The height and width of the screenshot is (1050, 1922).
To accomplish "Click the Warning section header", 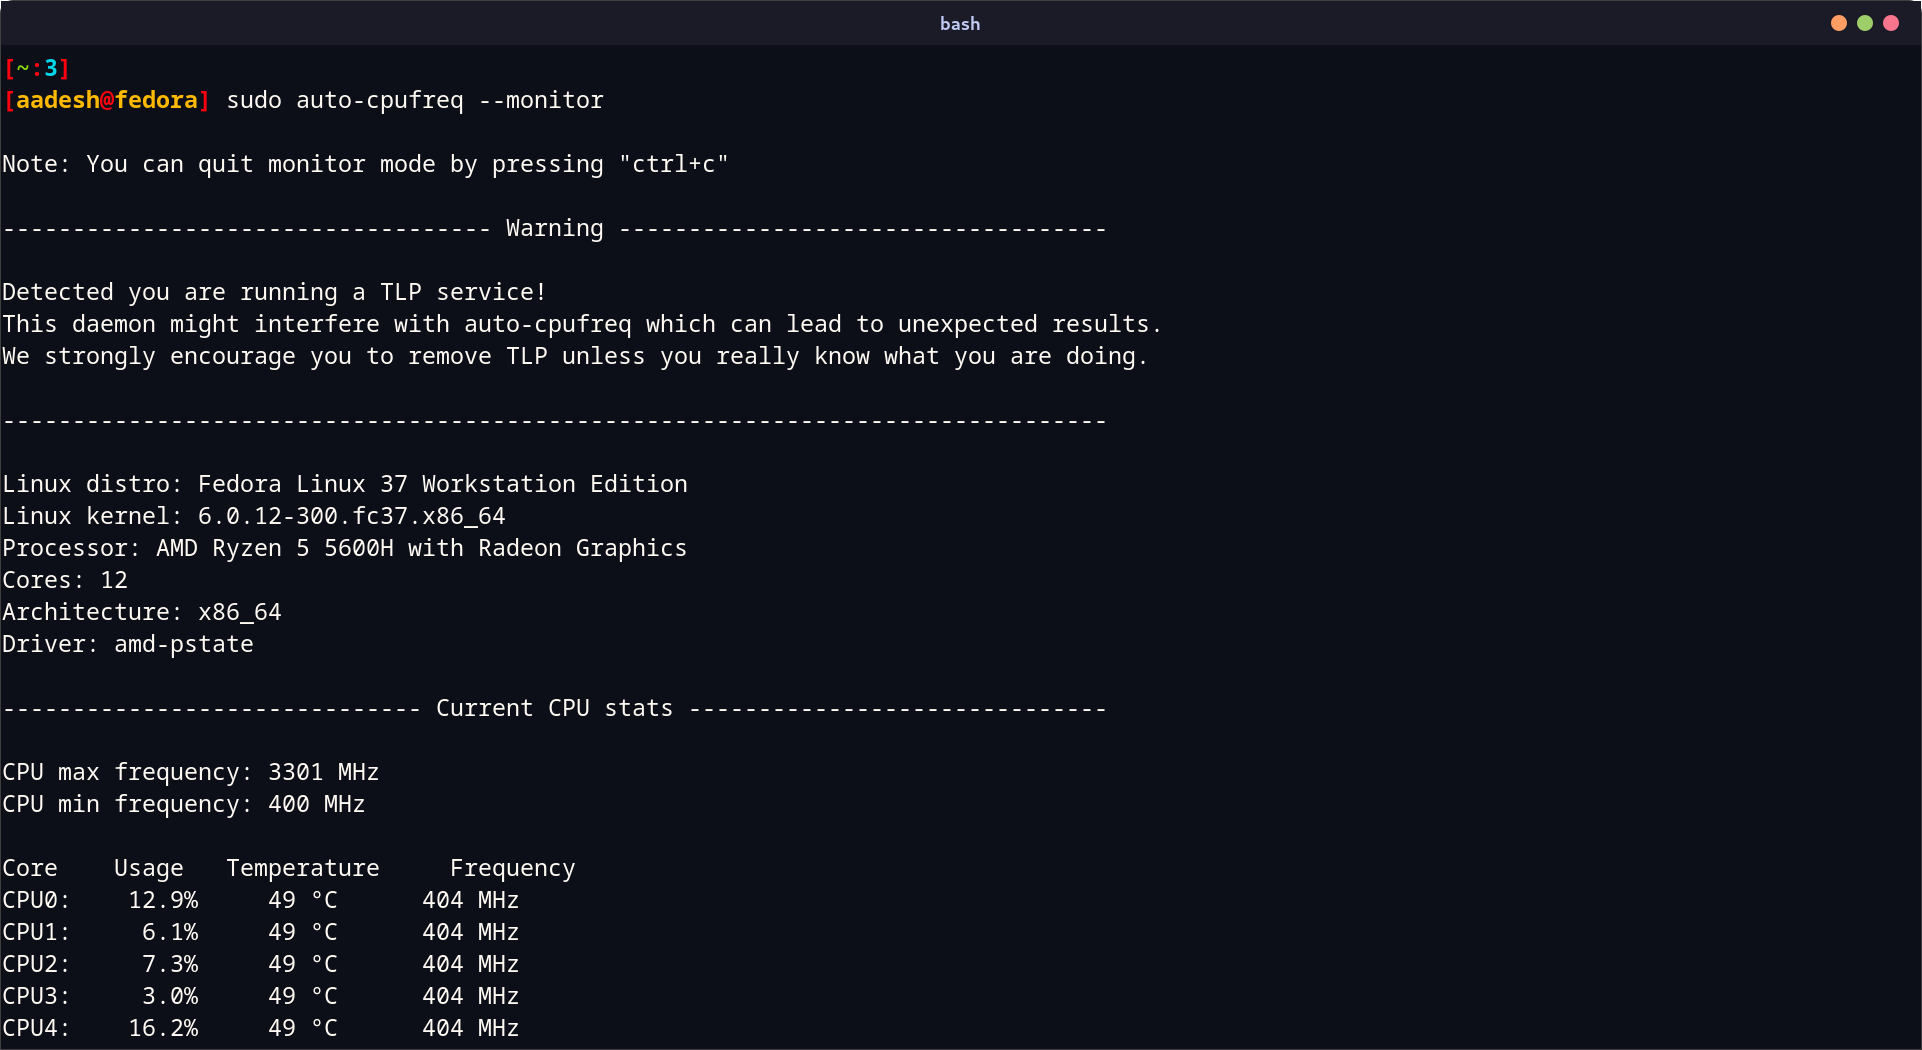I will 553,228.
